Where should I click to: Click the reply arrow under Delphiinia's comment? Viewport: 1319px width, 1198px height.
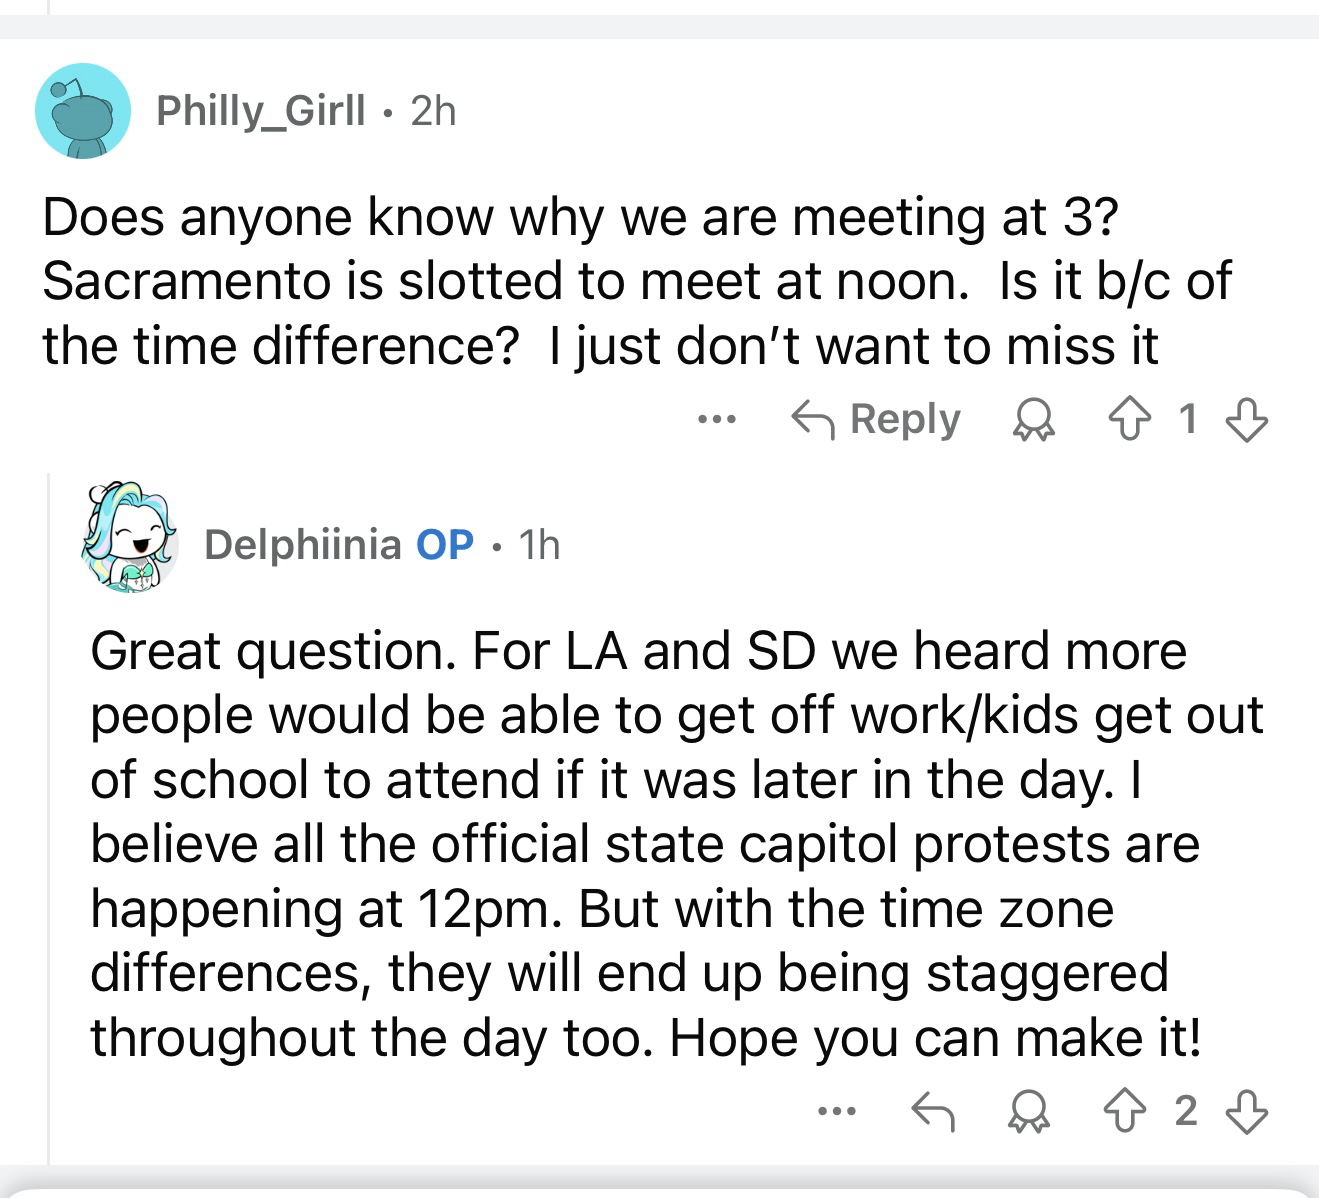click(934, 1110)
